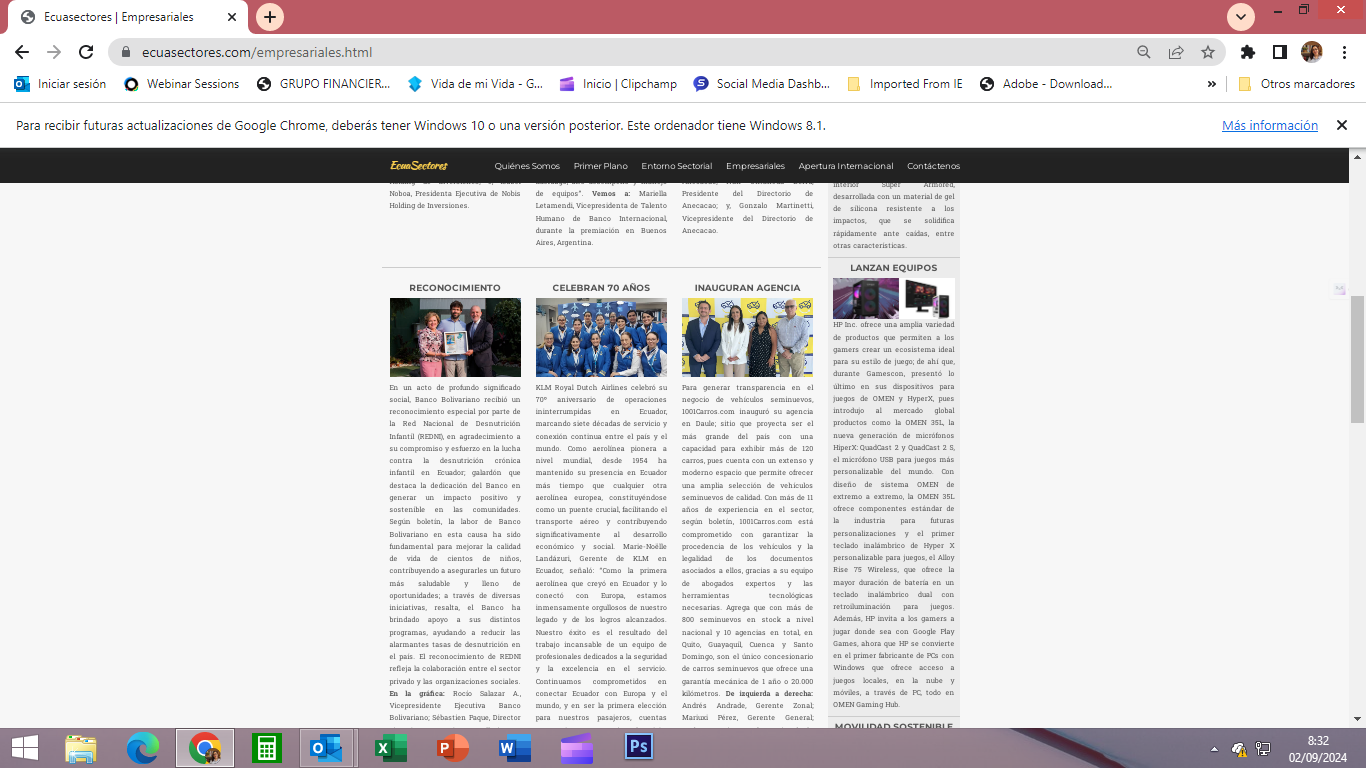Open the Imported From IE bookmark folder
Viewport: 1366px width, 768px height.
coord(905,84)
